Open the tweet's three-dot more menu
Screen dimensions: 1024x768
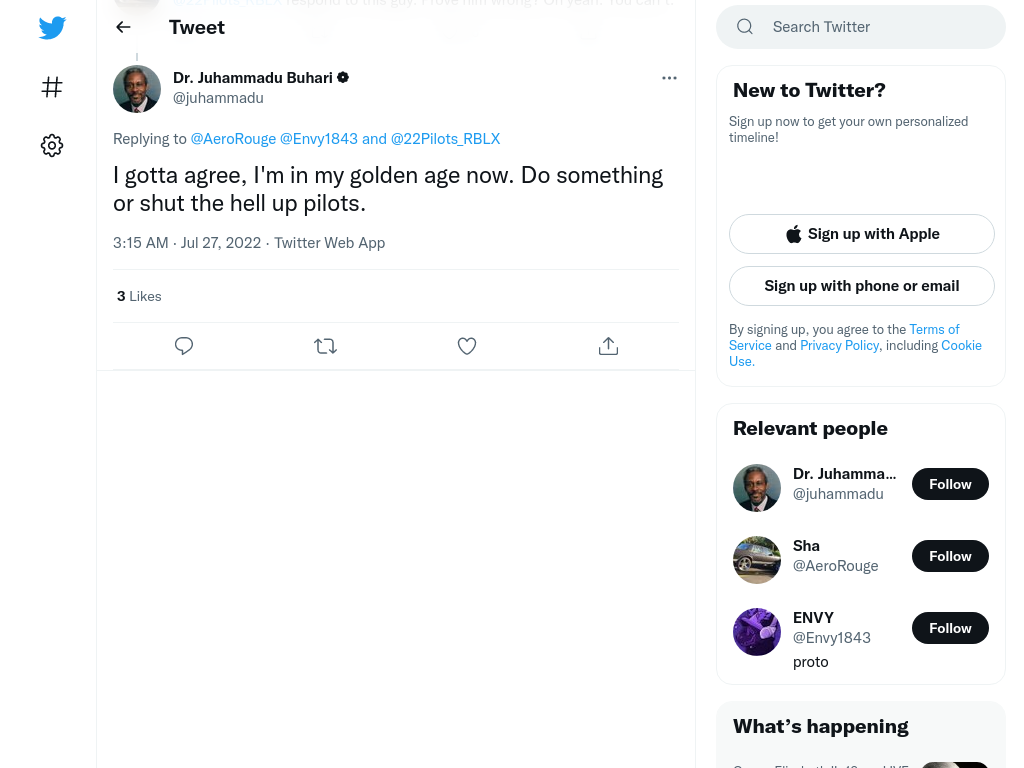click(x=669, y=78)
